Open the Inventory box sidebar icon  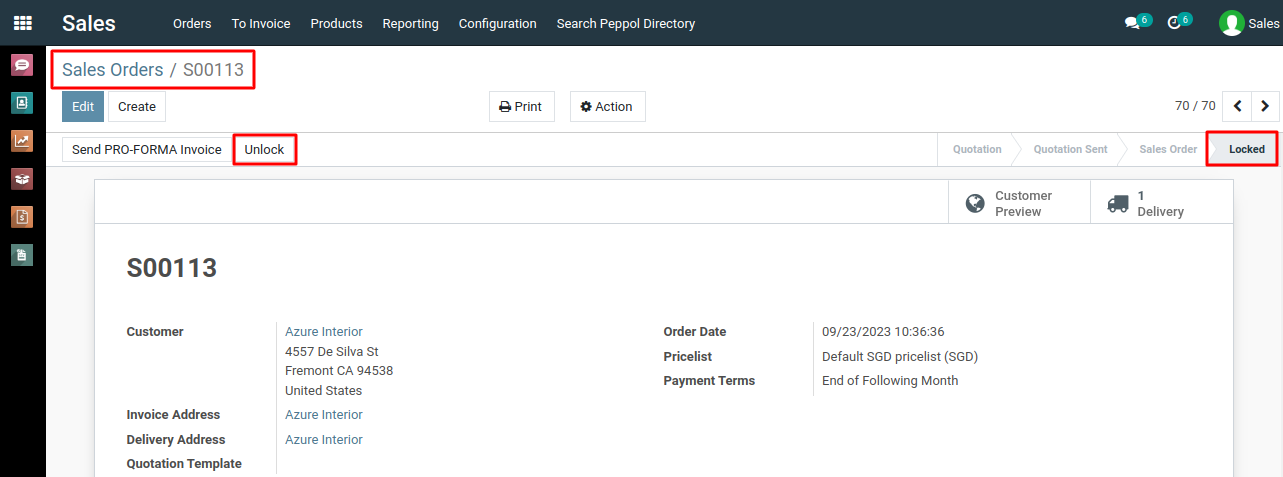(22, 179)
